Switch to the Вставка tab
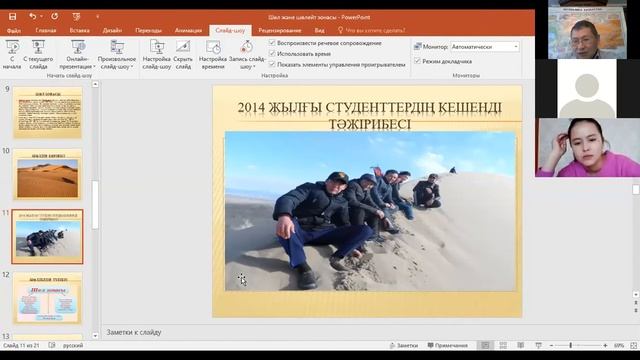The image size is (640, 360). [79, 30]
